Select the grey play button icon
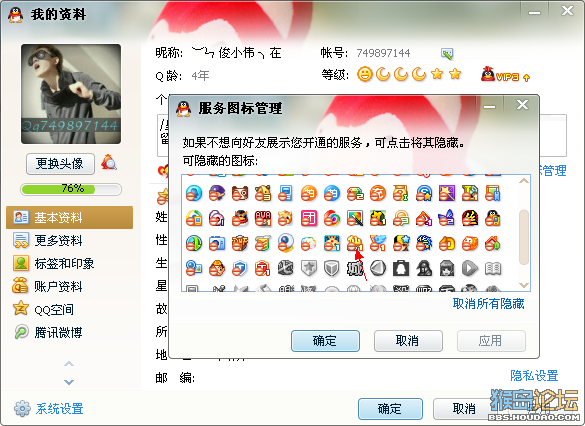 tap(469, 268)
